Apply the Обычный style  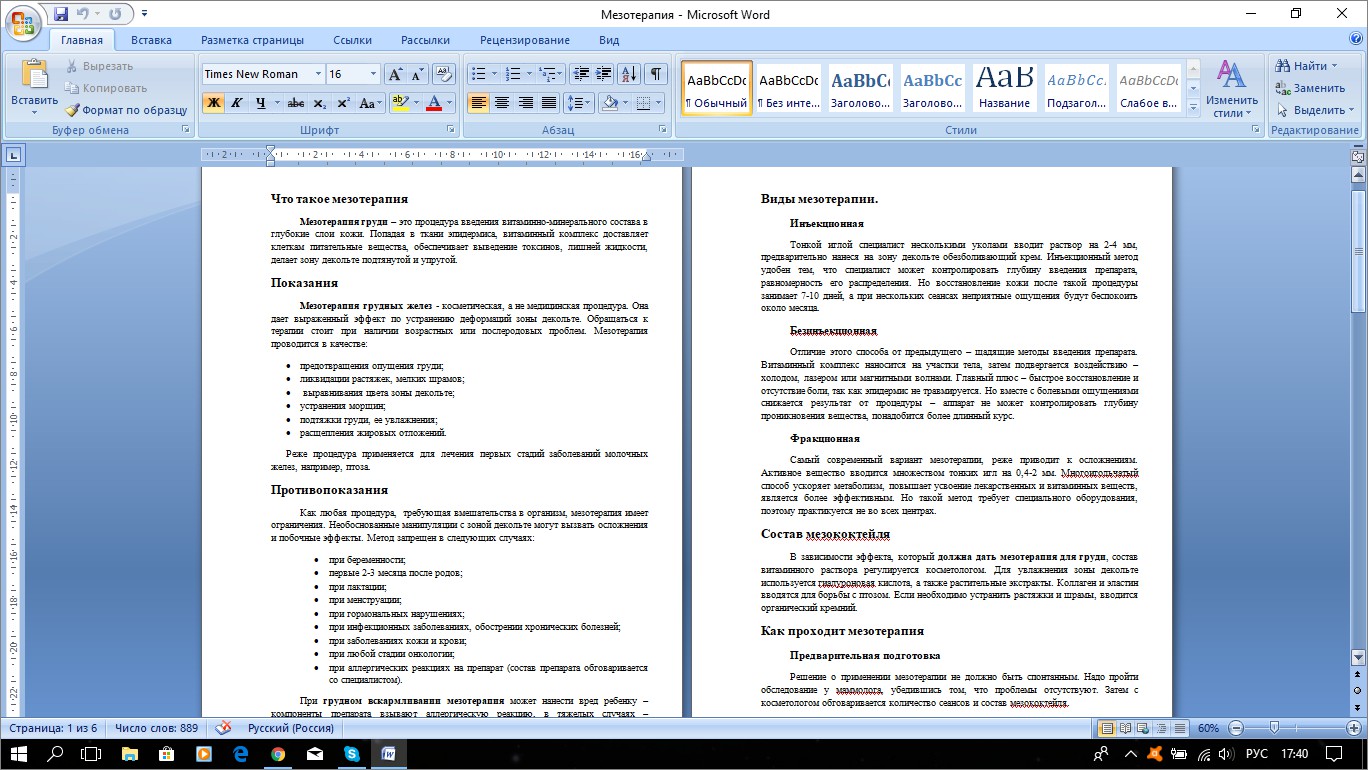tap(717, 88)
